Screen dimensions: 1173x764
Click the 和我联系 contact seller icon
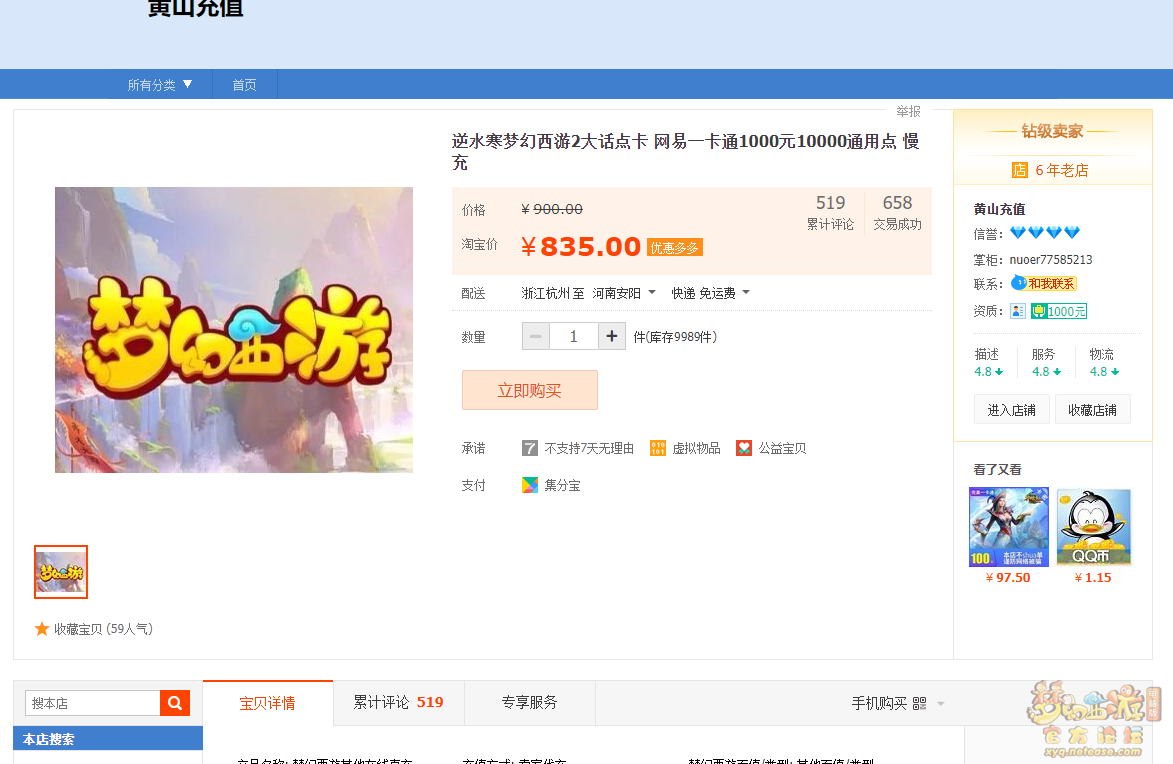1043,284
